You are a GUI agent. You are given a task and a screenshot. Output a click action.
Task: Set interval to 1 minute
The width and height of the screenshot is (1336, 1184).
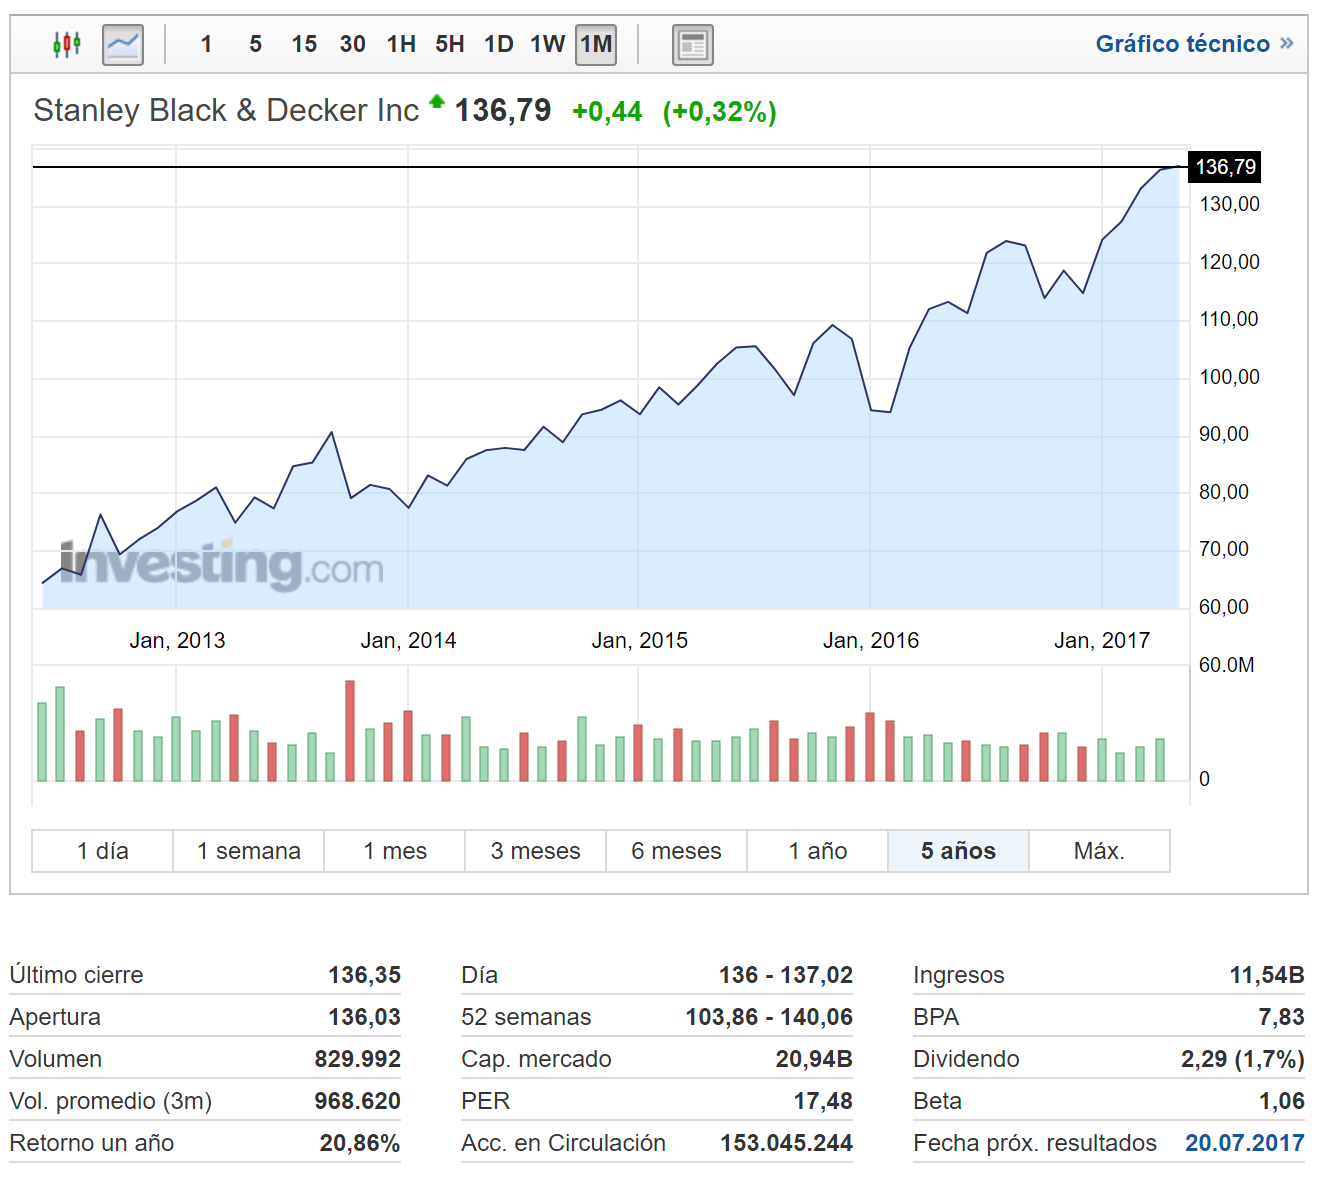click(x=206, y=45)
